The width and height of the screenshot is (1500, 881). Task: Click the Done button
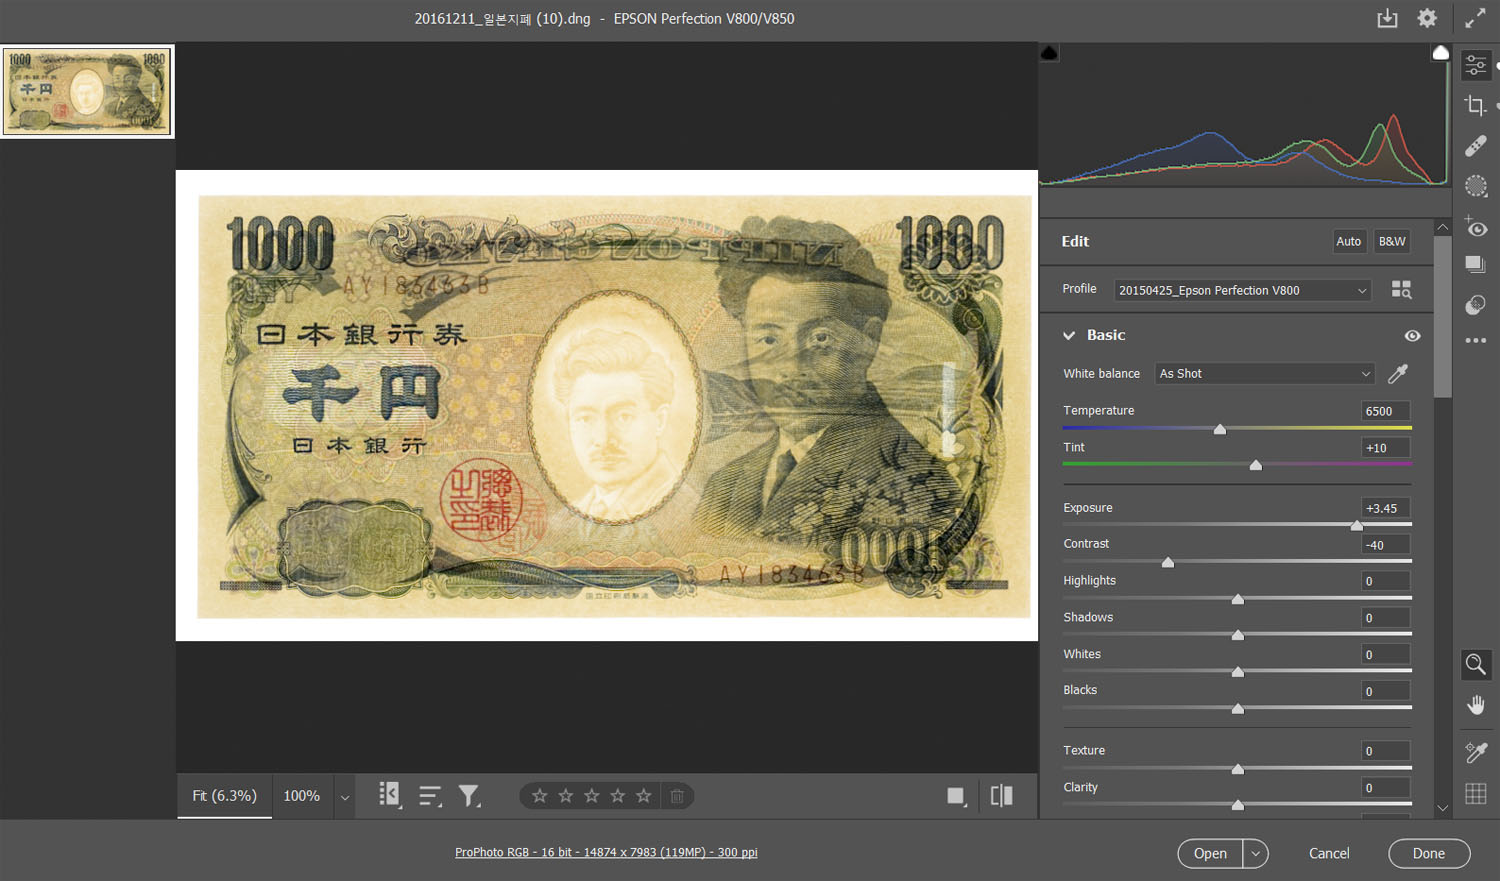(x=1429, y=853)
